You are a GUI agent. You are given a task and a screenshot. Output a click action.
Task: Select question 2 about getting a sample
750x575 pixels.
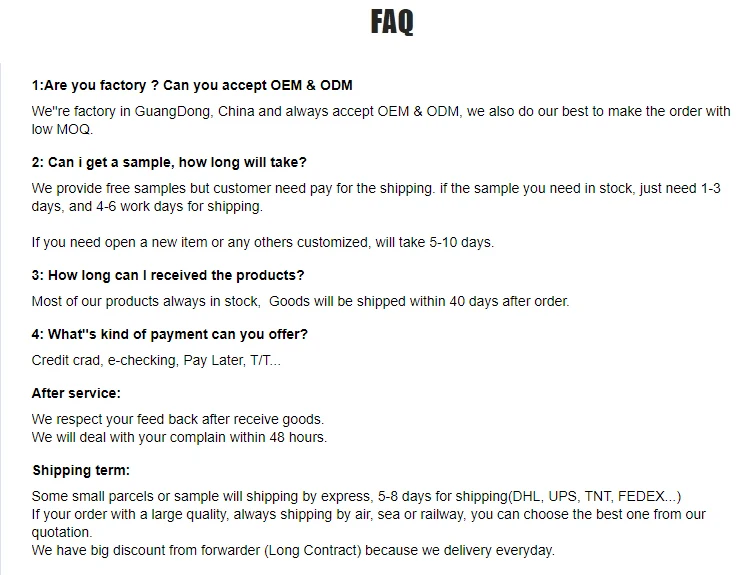click(168, 162)
